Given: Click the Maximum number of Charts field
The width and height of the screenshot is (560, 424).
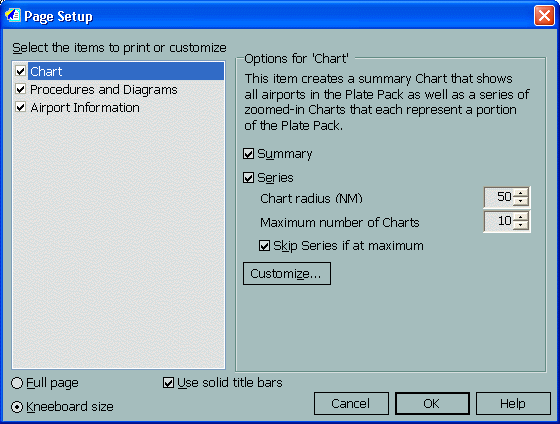Looking at the screenshot, I should [499, 221].
